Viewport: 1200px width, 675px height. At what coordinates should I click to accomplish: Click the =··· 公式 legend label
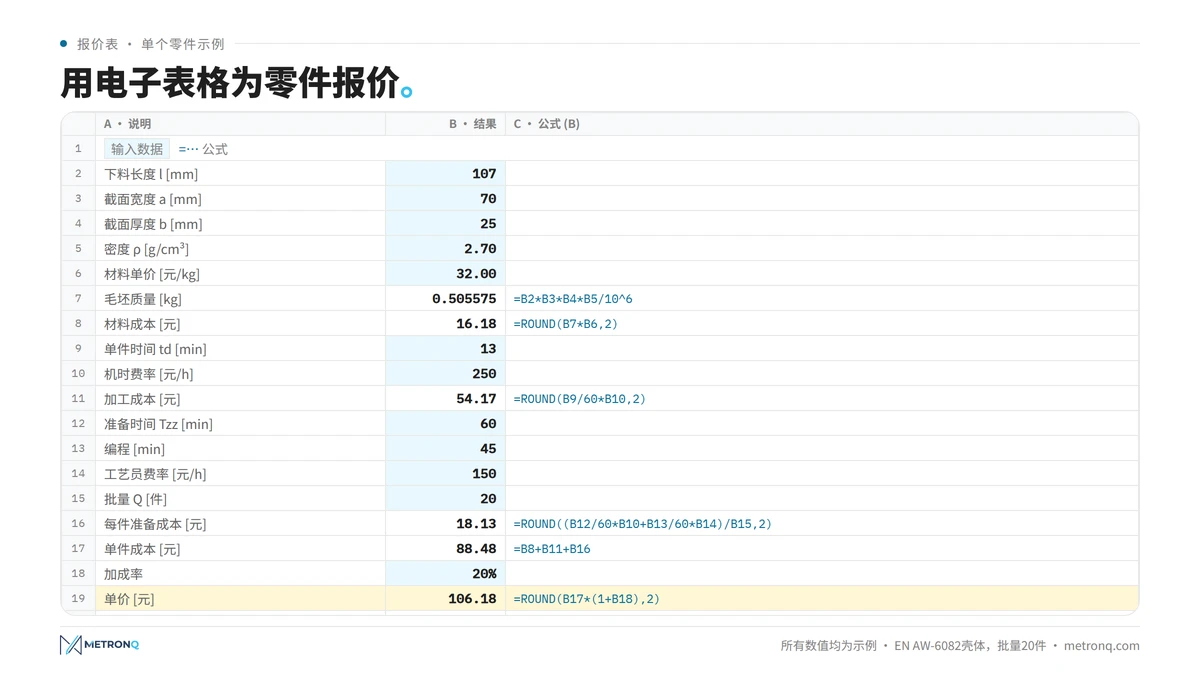(203, 149)
